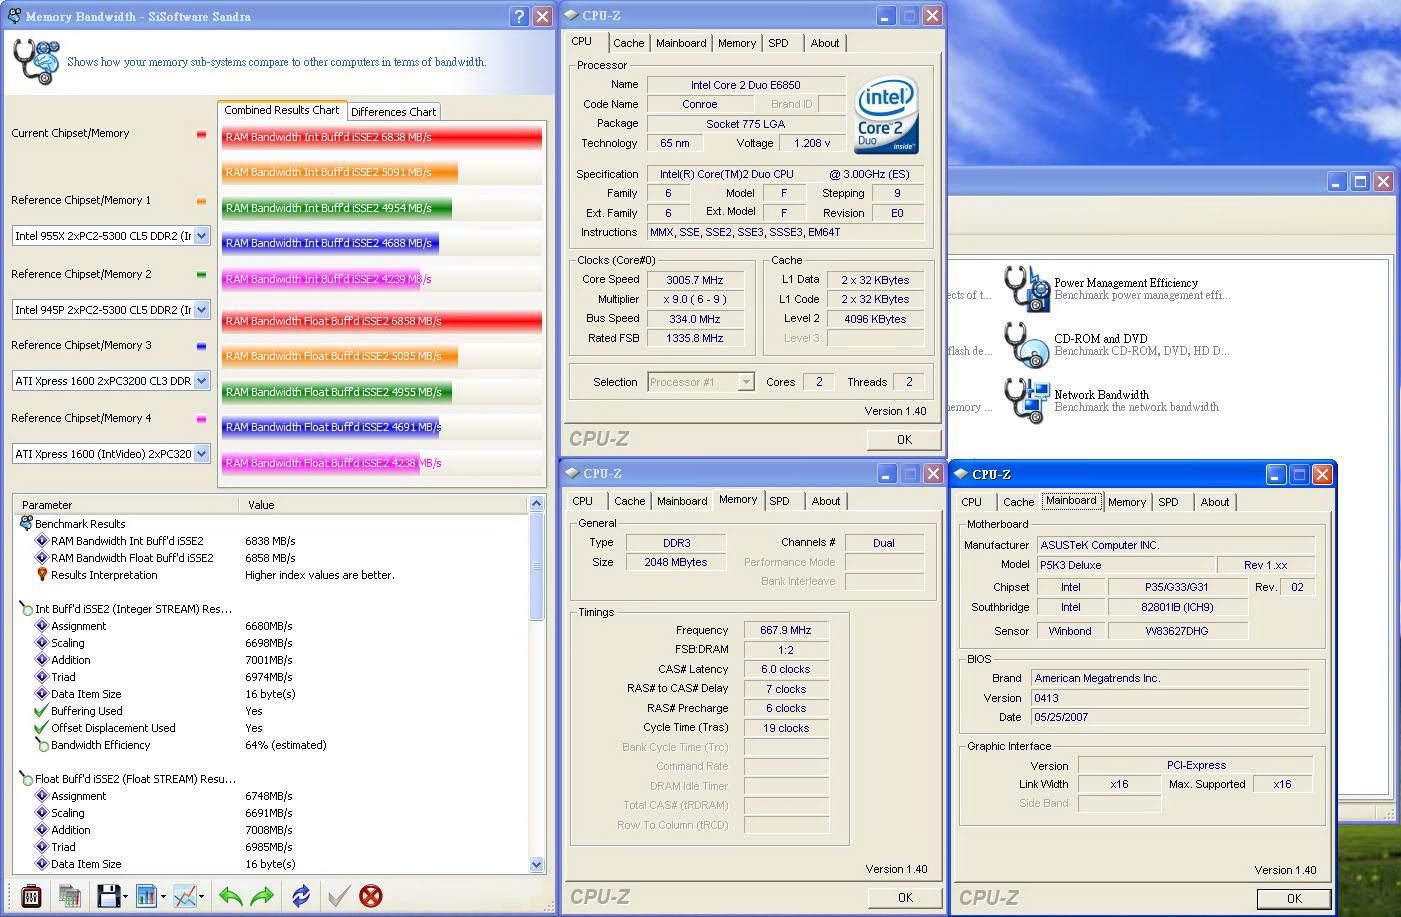
Task: Click the Buffering Used green check icon
Action: pos(42,711)
